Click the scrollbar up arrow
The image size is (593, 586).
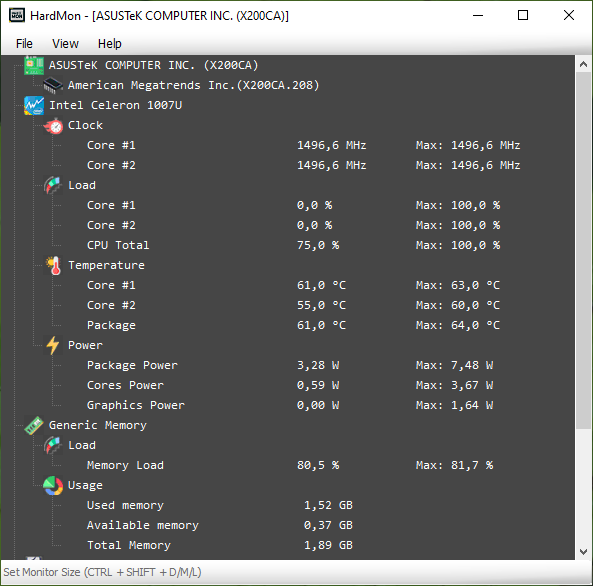point(584,64)
